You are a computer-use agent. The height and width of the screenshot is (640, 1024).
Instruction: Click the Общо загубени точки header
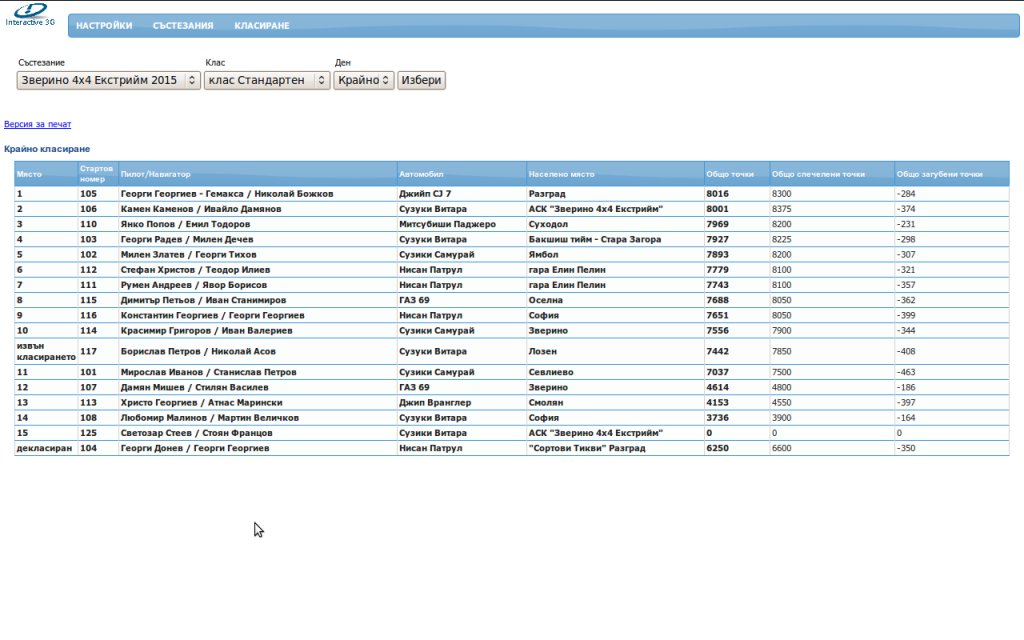[x=939, y=174]
